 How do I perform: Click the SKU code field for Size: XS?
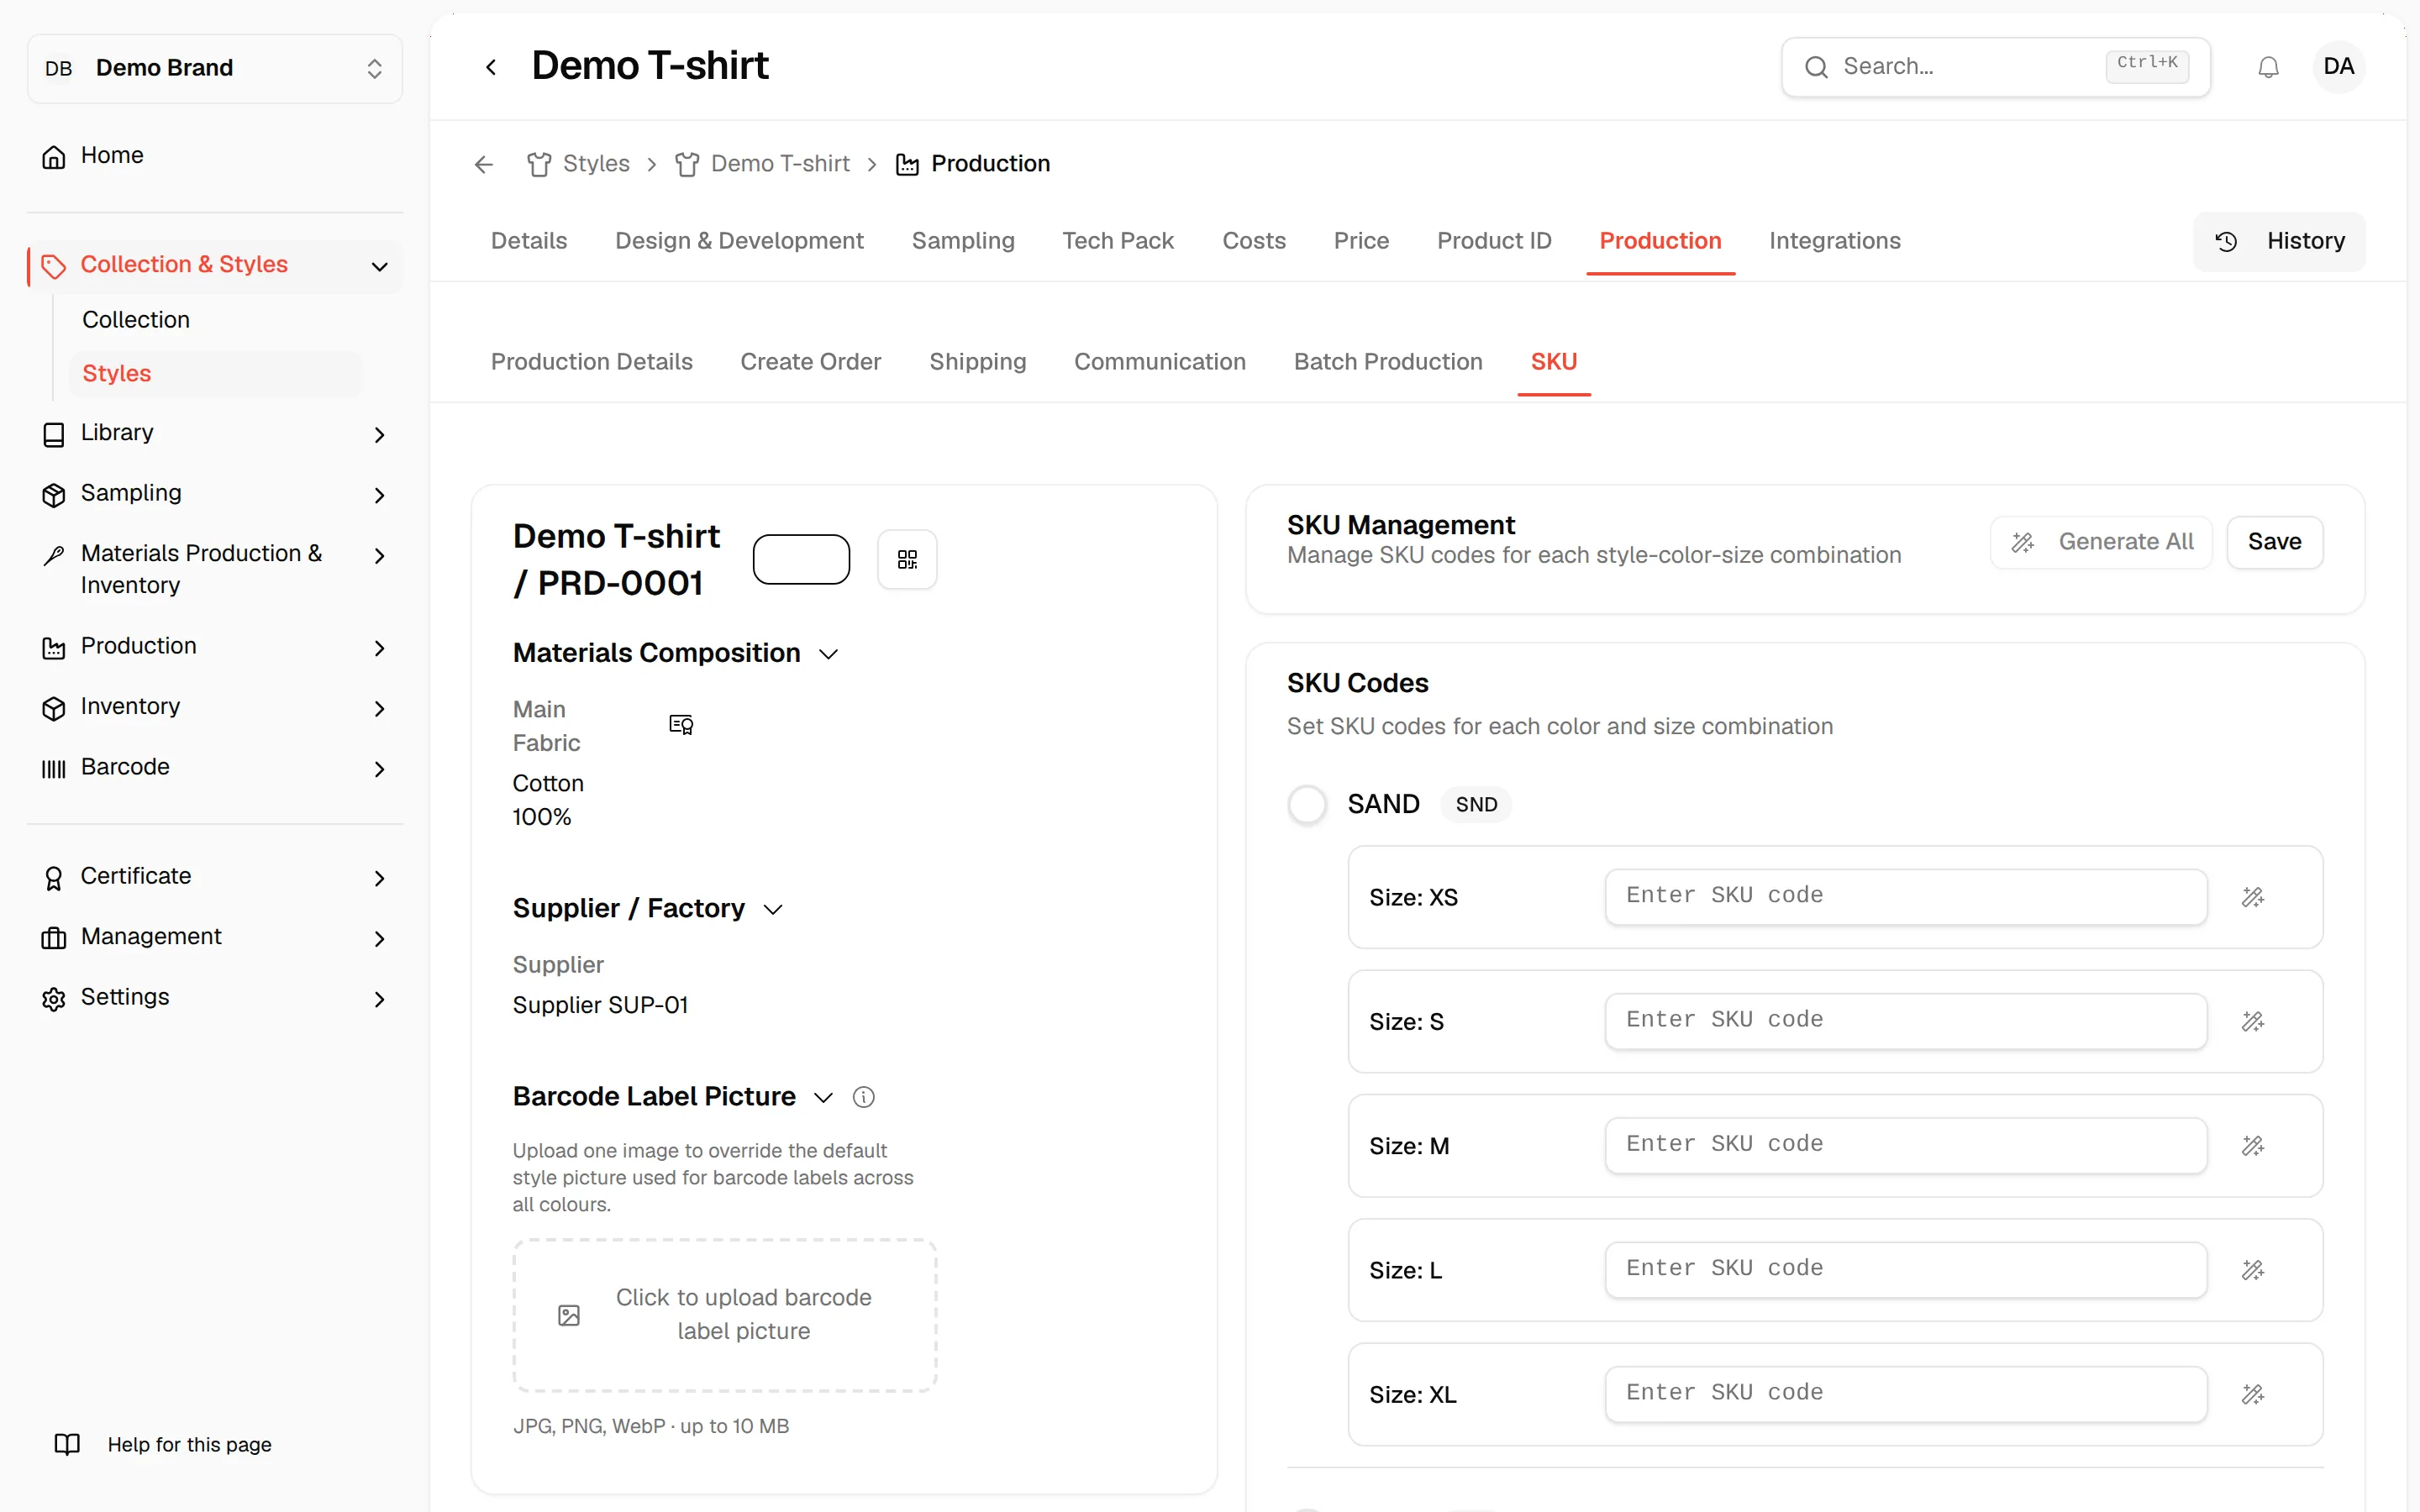pyautogui.click(x=1906, y=896)
